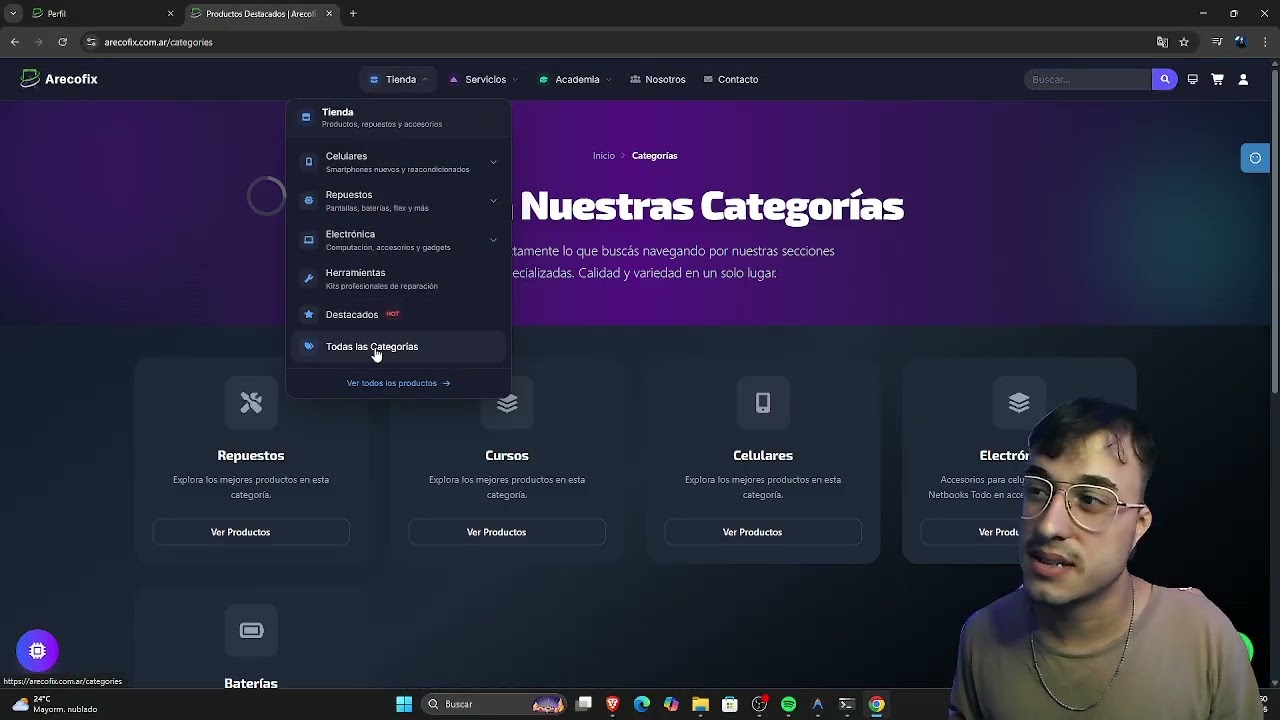The width and height of the screenshot is (1280, 720).
Task: Open Chrome's three-dot menu
Action: click(1265, 42)
